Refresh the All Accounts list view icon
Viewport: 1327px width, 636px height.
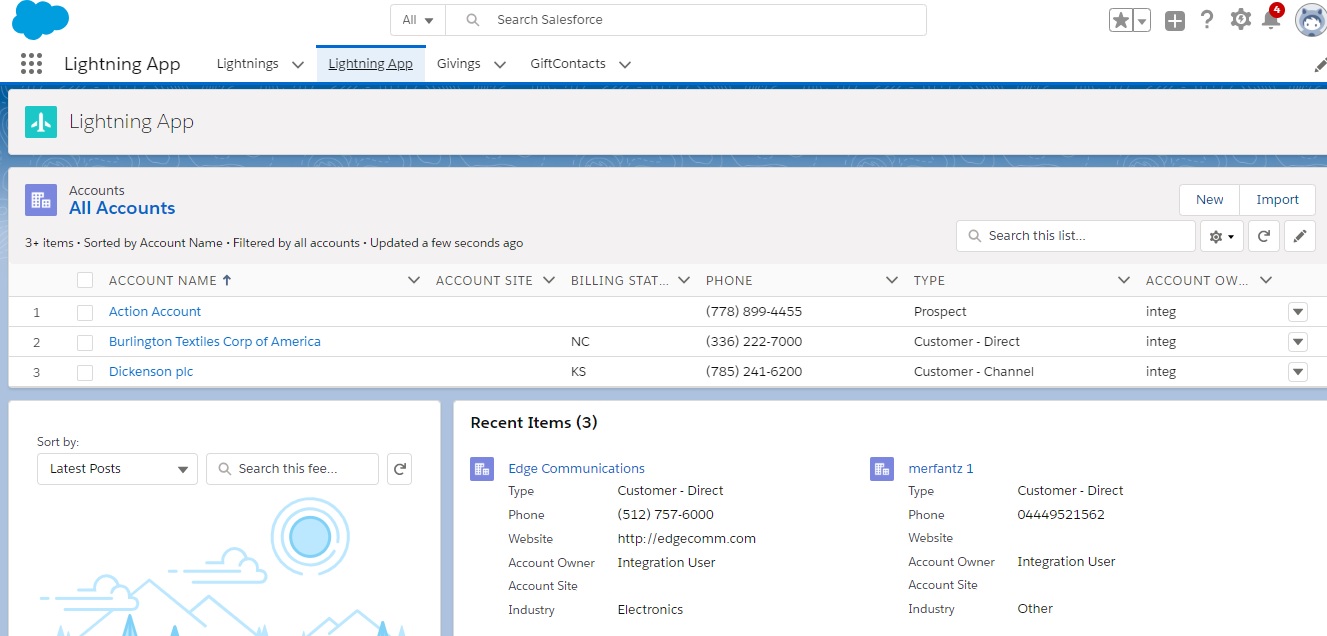tap(1262, 236)
